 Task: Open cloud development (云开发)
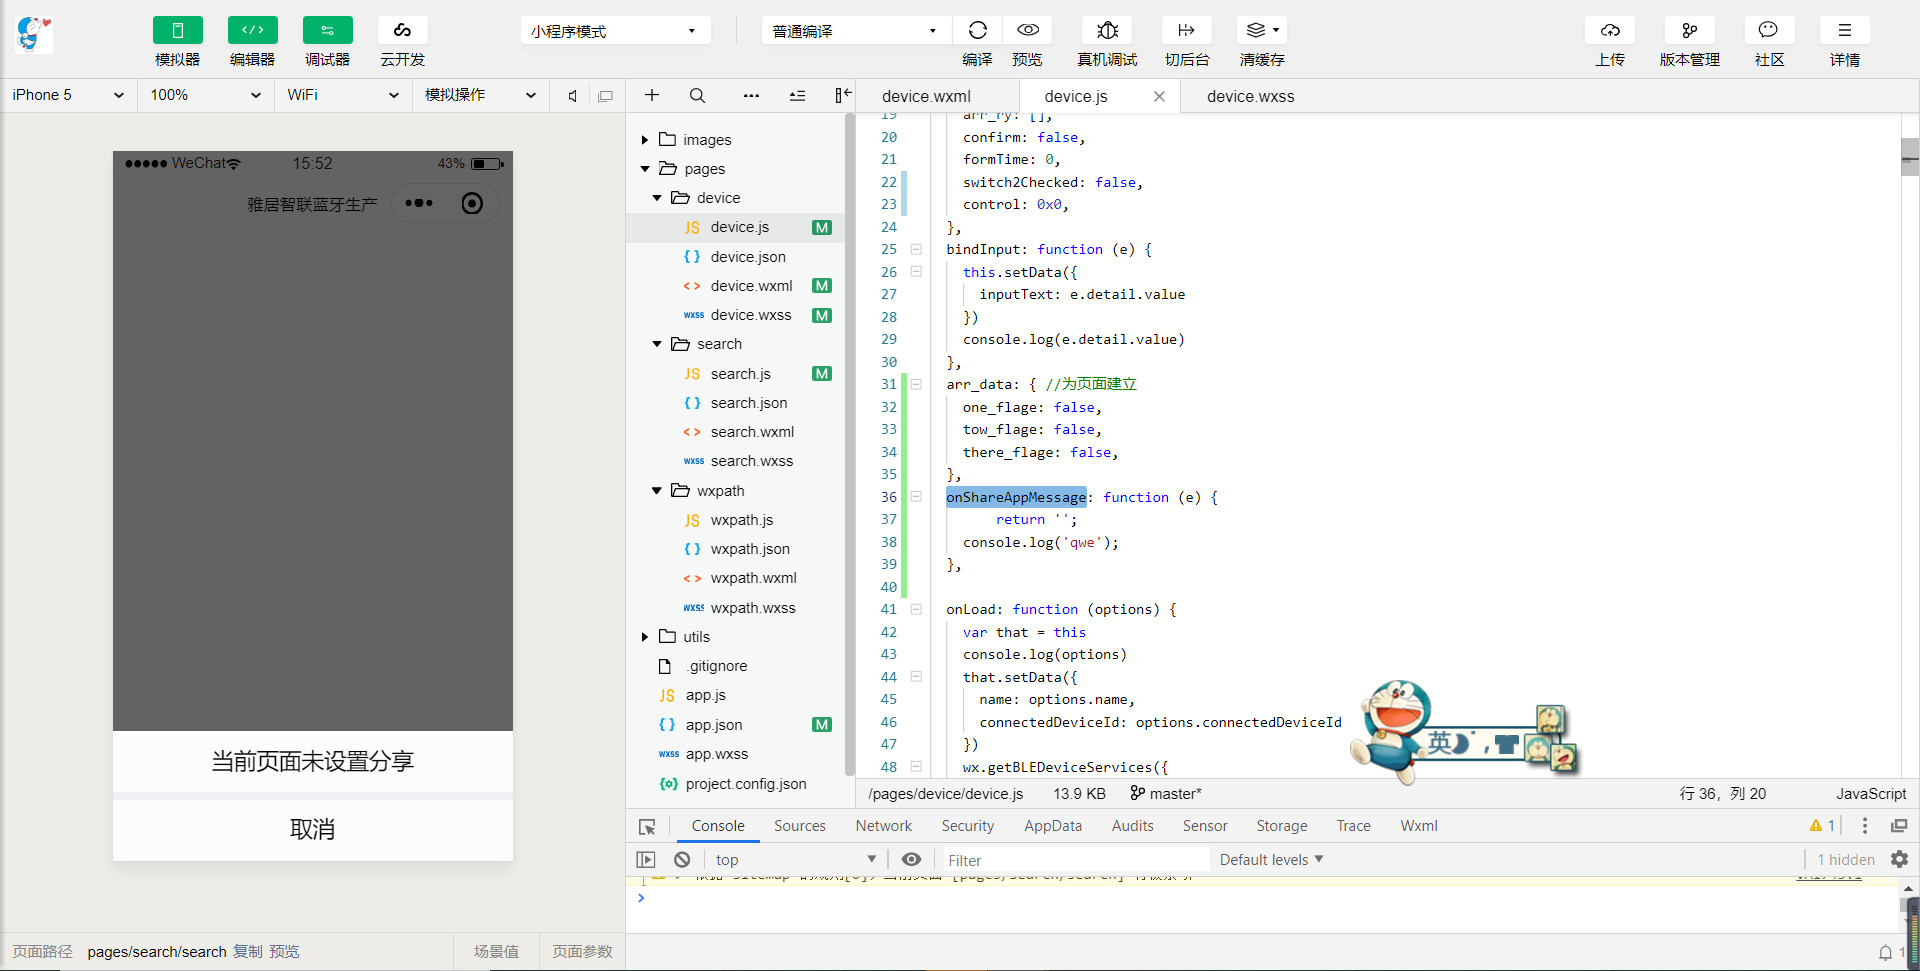pos(402,30)
